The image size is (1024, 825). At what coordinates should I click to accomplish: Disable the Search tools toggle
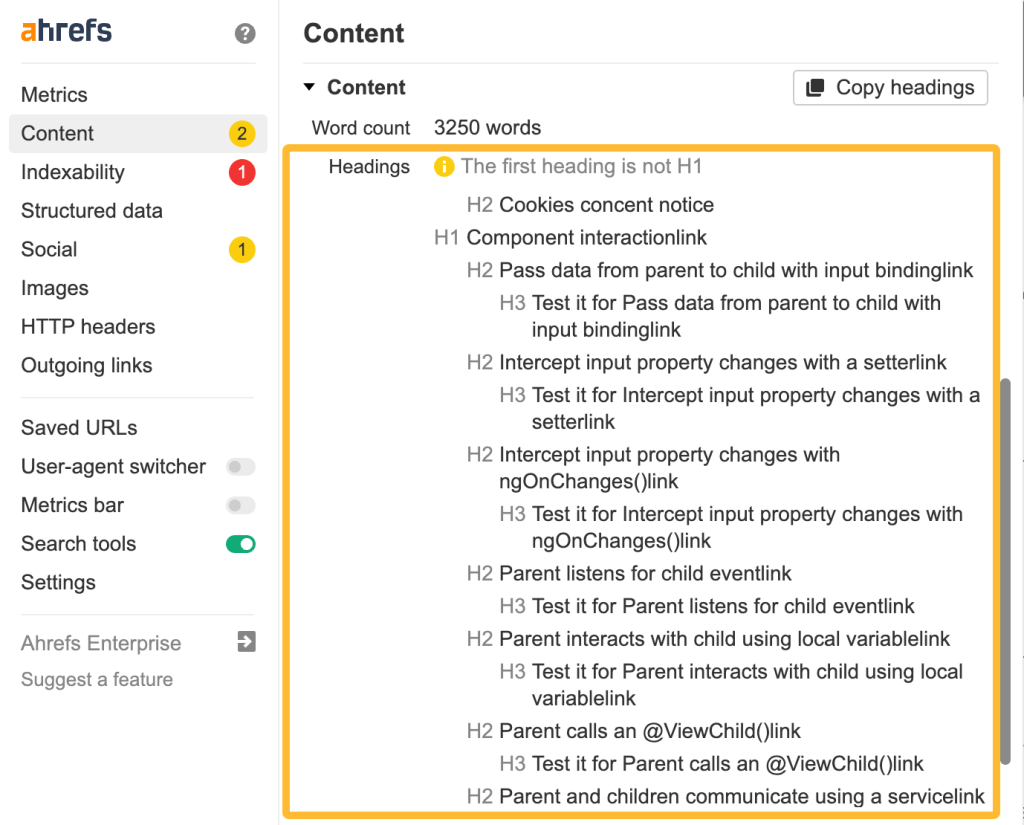click(241, 544)
